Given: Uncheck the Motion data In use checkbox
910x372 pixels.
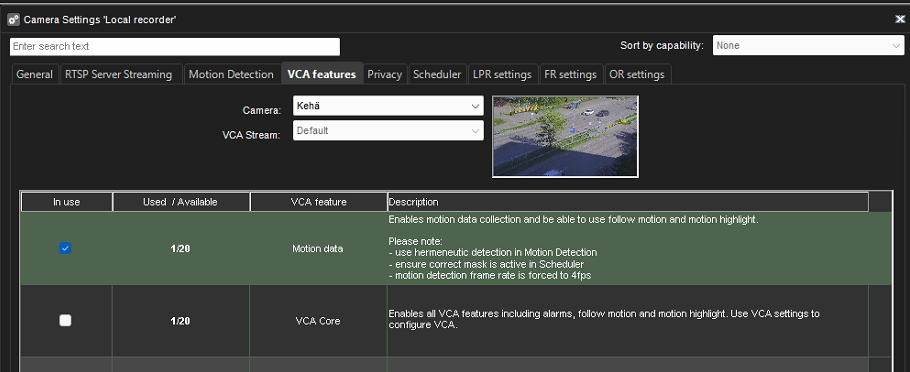Looking at the screenshot, I should pyautogui.click(x=66, y=248).
